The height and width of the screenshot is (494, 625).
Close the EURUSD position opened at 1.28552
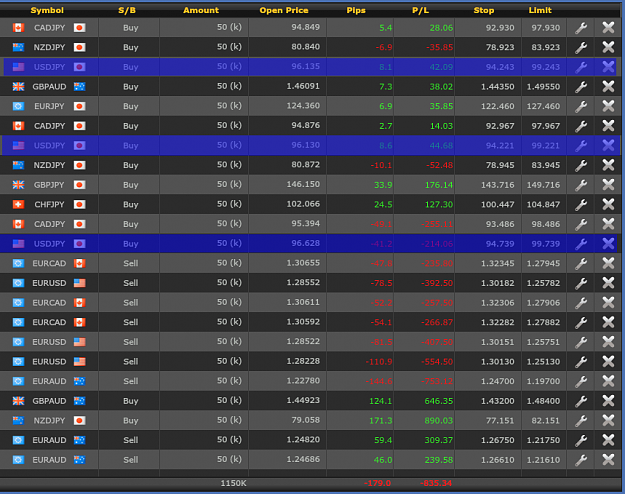[608, 283]
